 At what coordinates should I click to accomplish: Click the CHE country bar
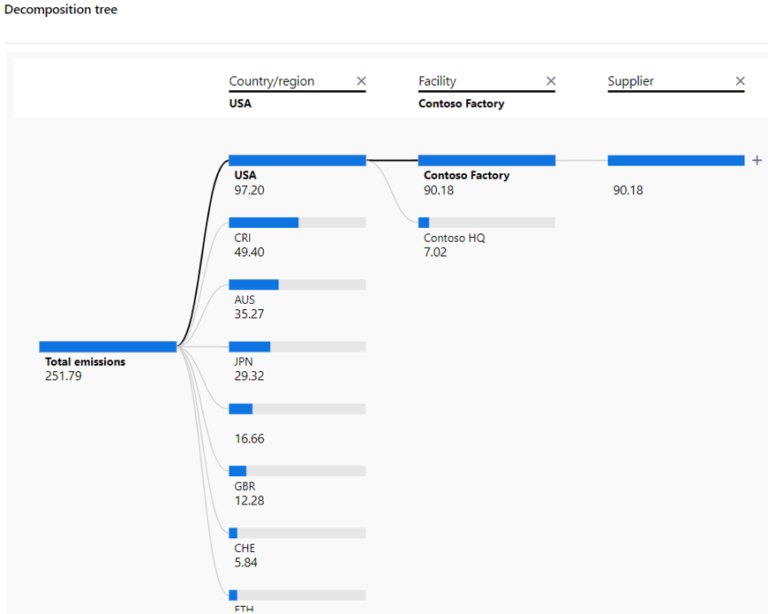[x=297, y=532]
